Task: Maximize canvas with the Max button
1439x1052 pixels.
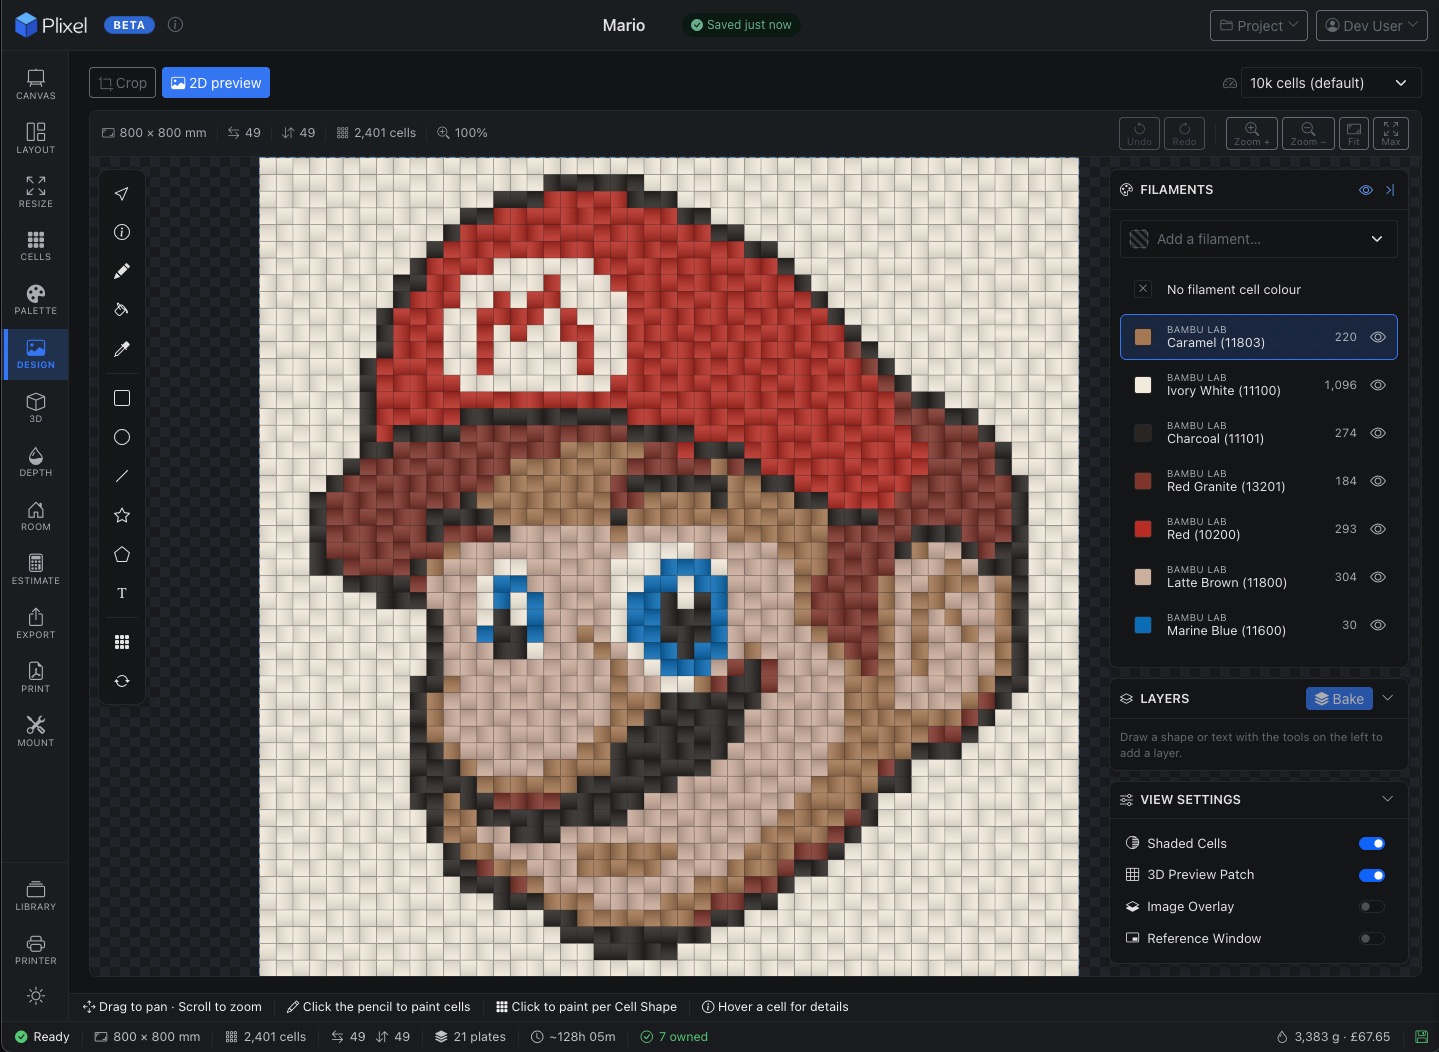Action: pos(1391,133)
